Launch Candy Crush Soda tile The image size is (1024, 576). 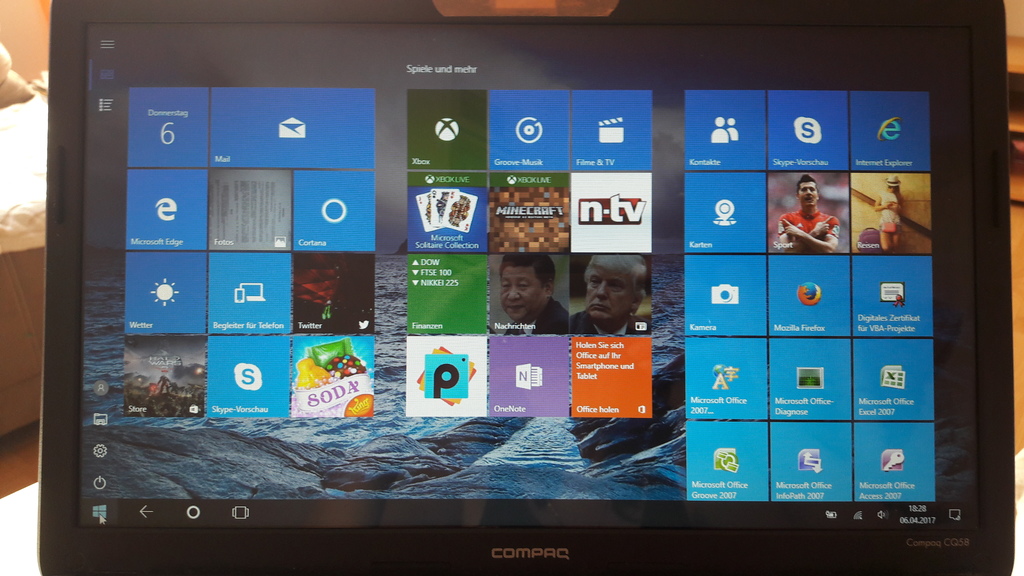[x=333, y=377]
